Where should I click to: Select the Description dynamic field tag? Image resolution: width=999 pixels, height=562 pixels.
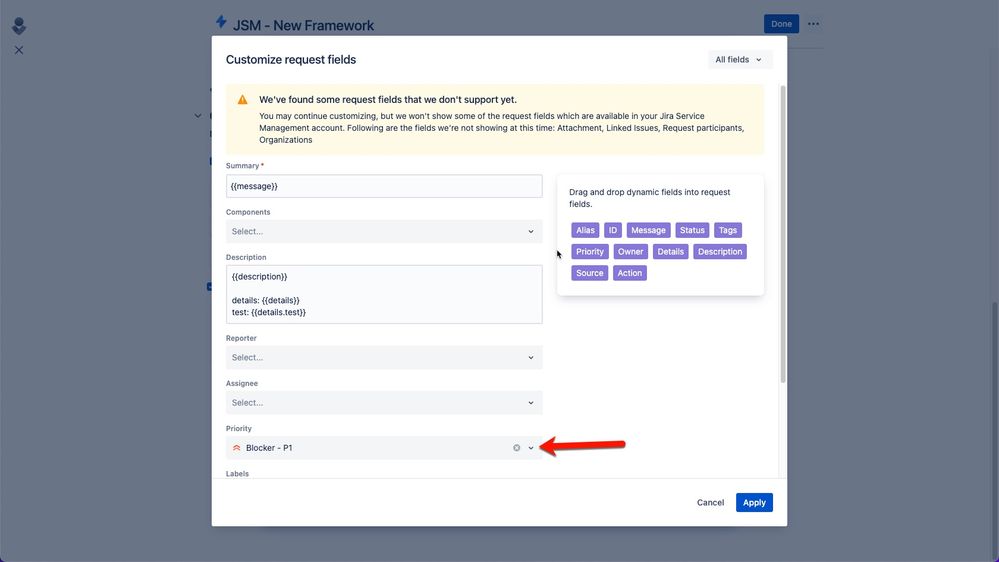coord(720,252)
